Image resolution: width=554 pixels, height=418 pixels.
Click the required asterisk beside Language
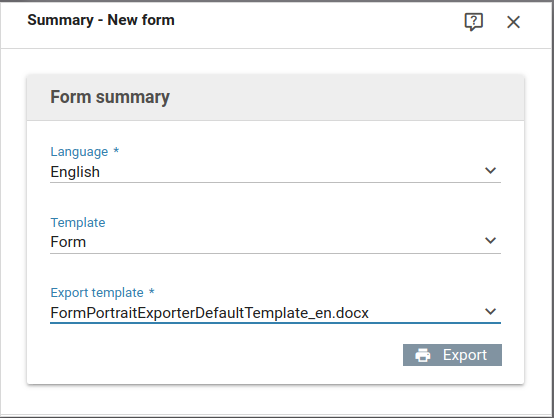pos(116,151)
